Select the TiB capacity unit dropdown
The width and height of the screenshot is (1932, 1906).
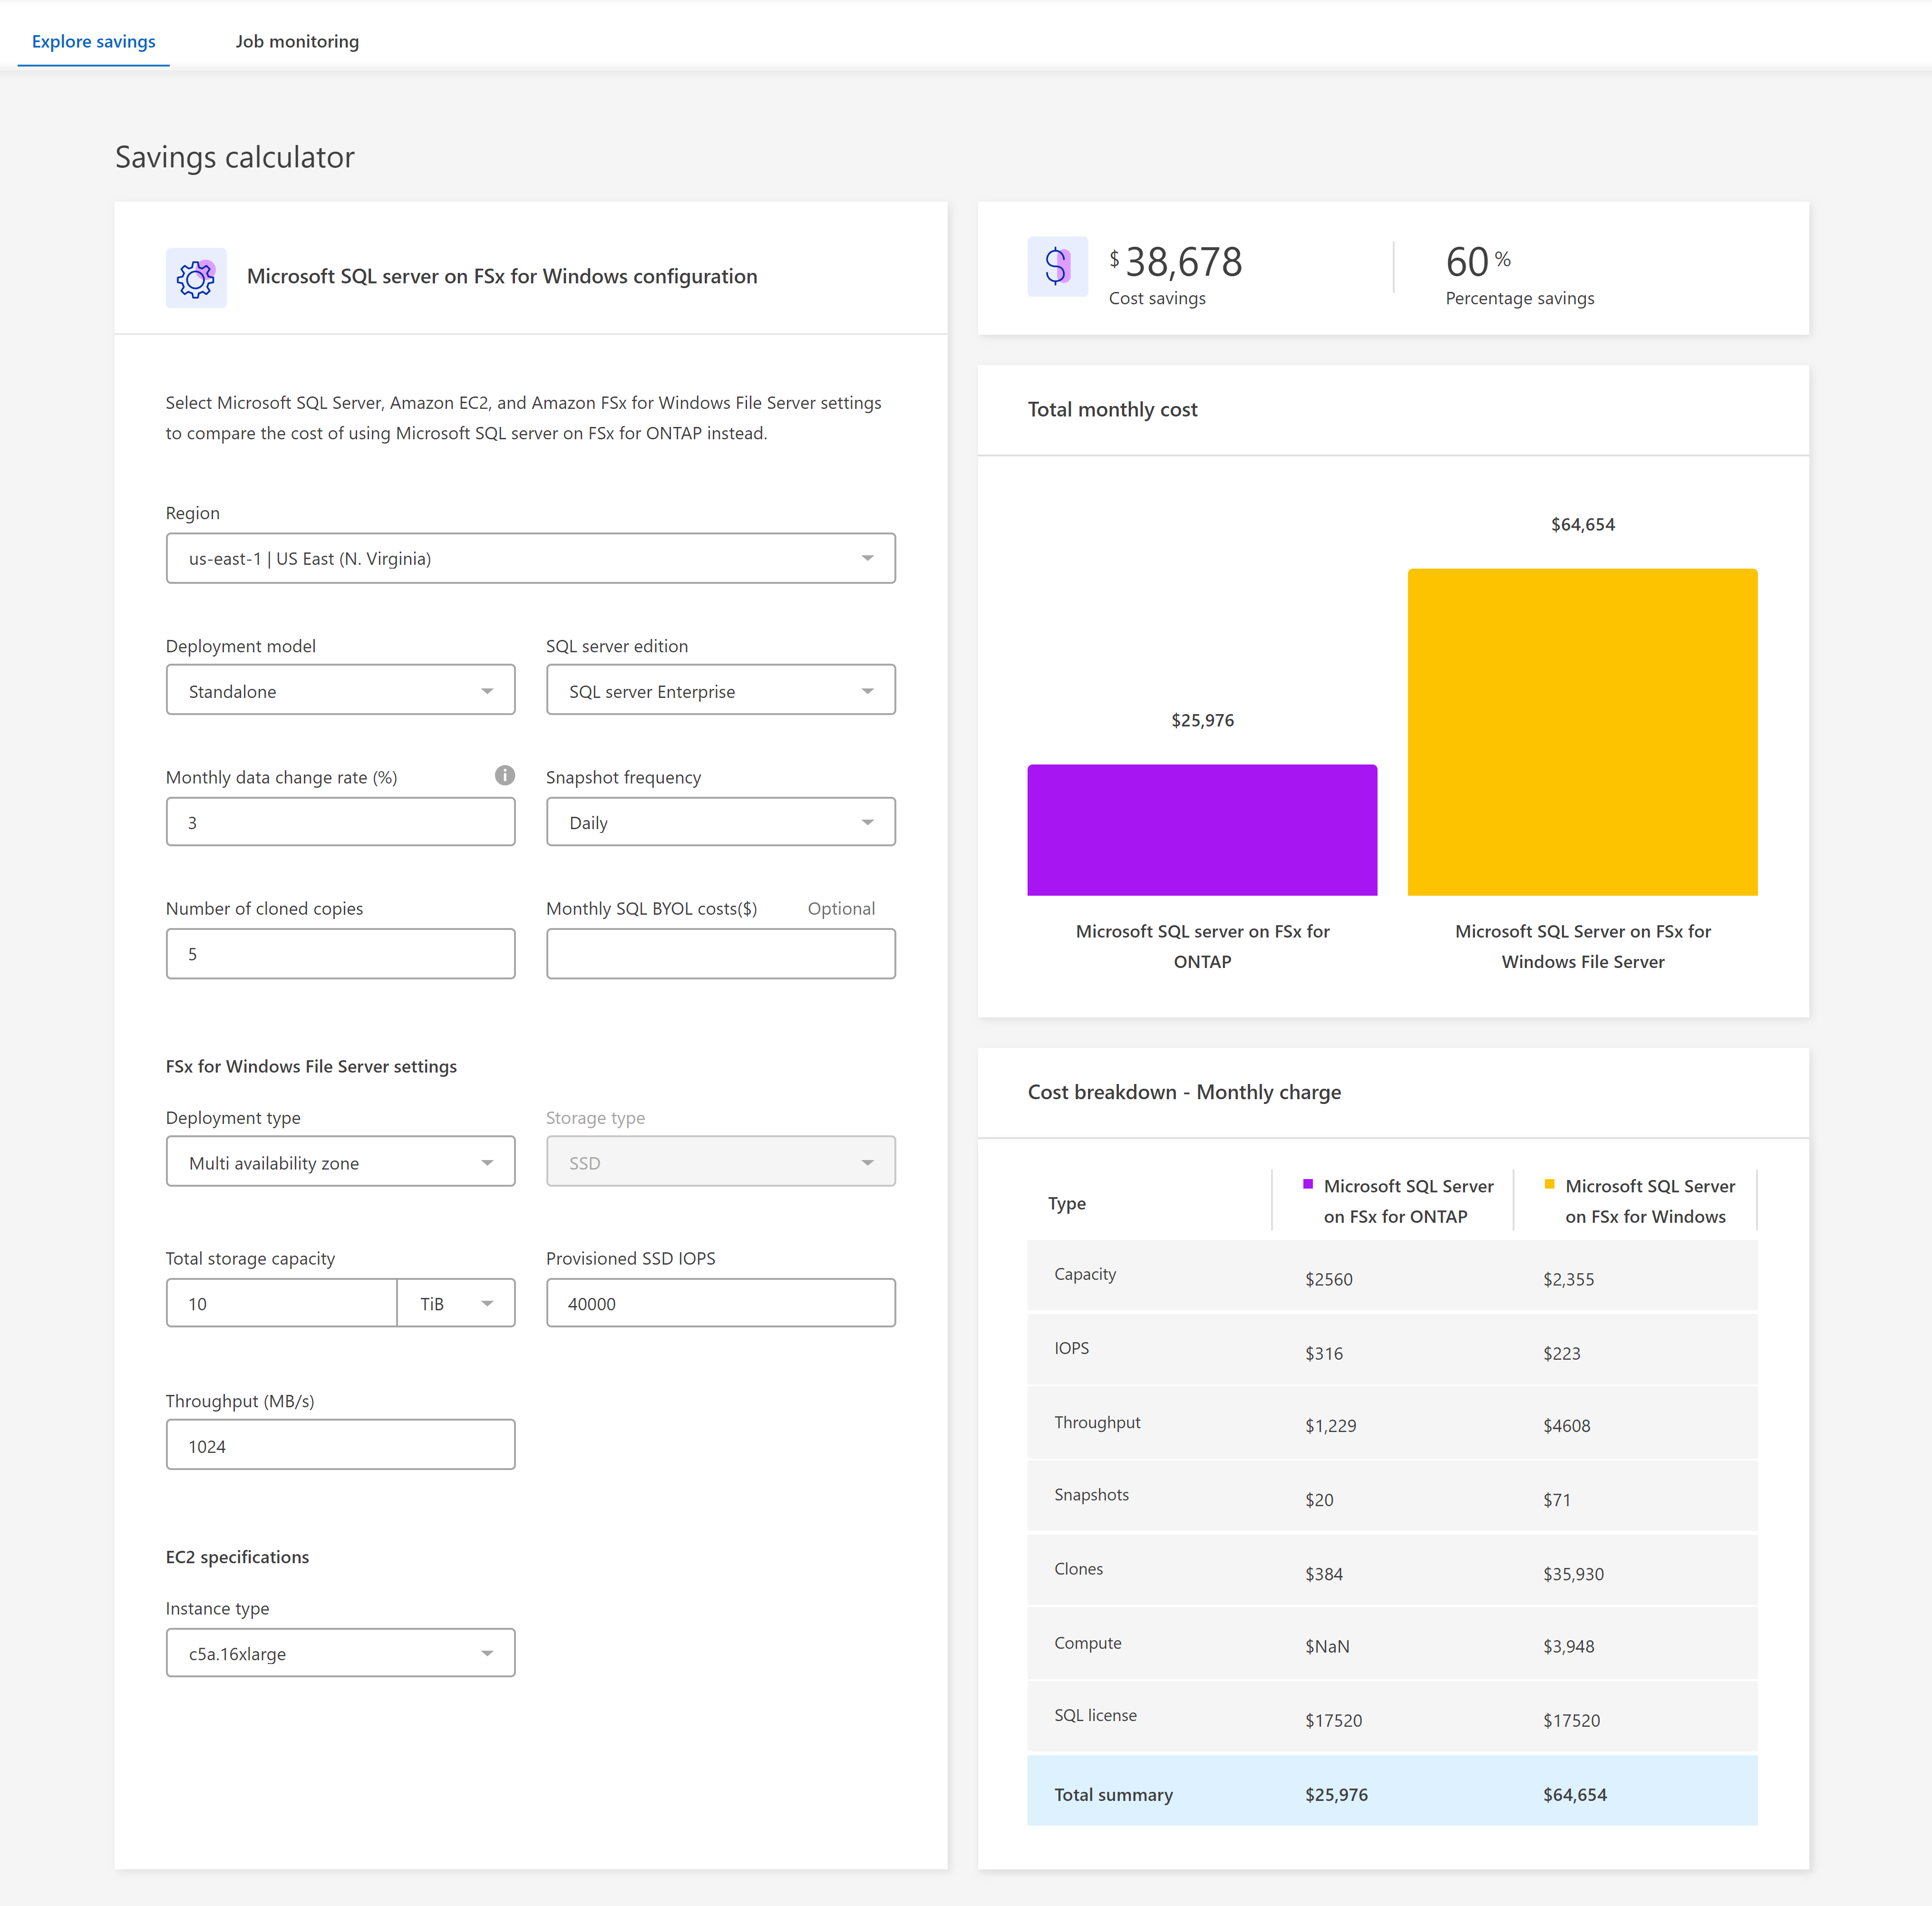456,1303
